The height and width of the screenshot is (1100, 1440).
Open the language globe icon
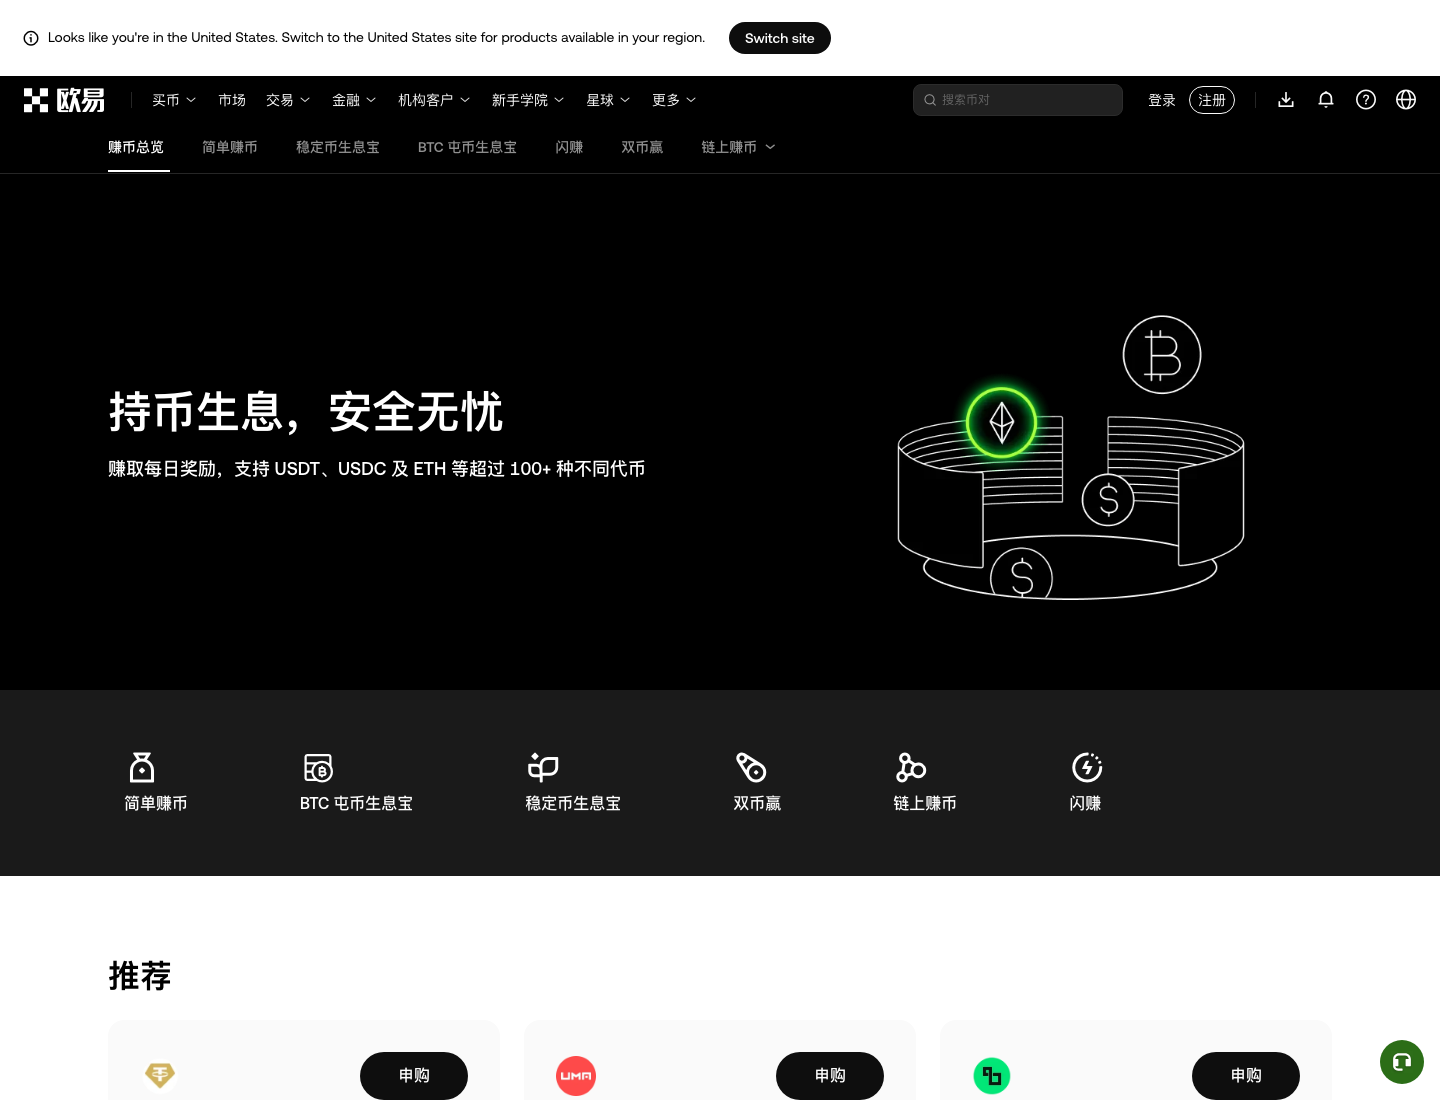(1406, 100)
